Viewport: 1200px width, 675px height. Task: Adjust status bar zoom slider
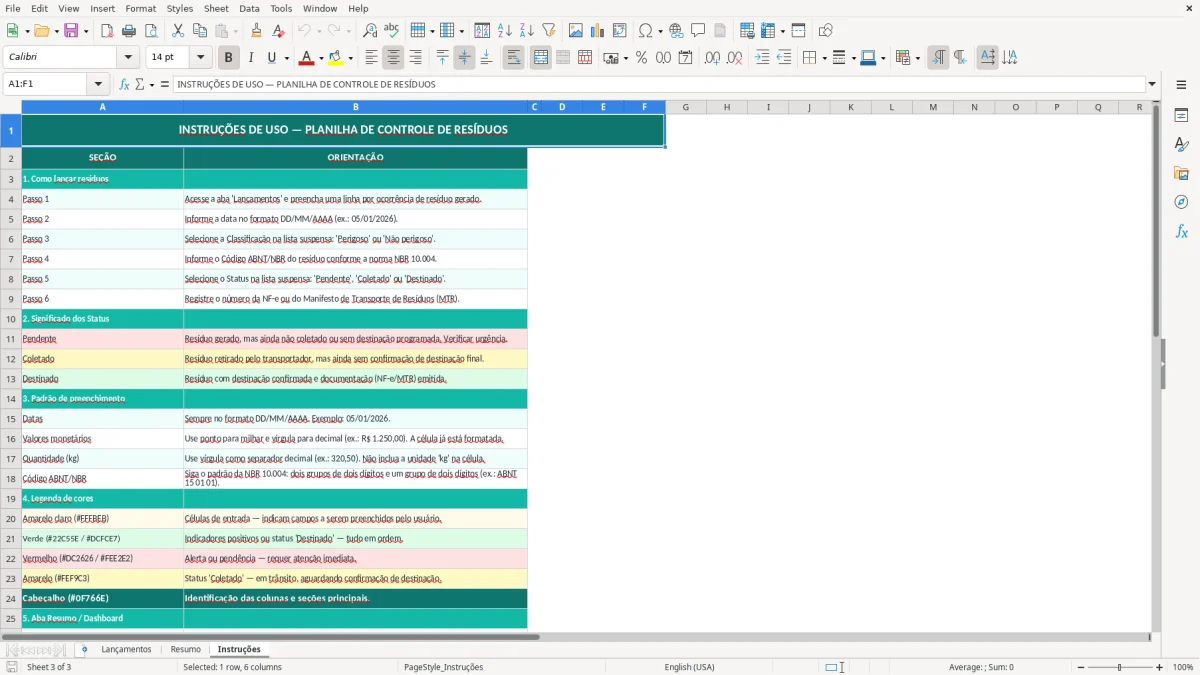1119,667
